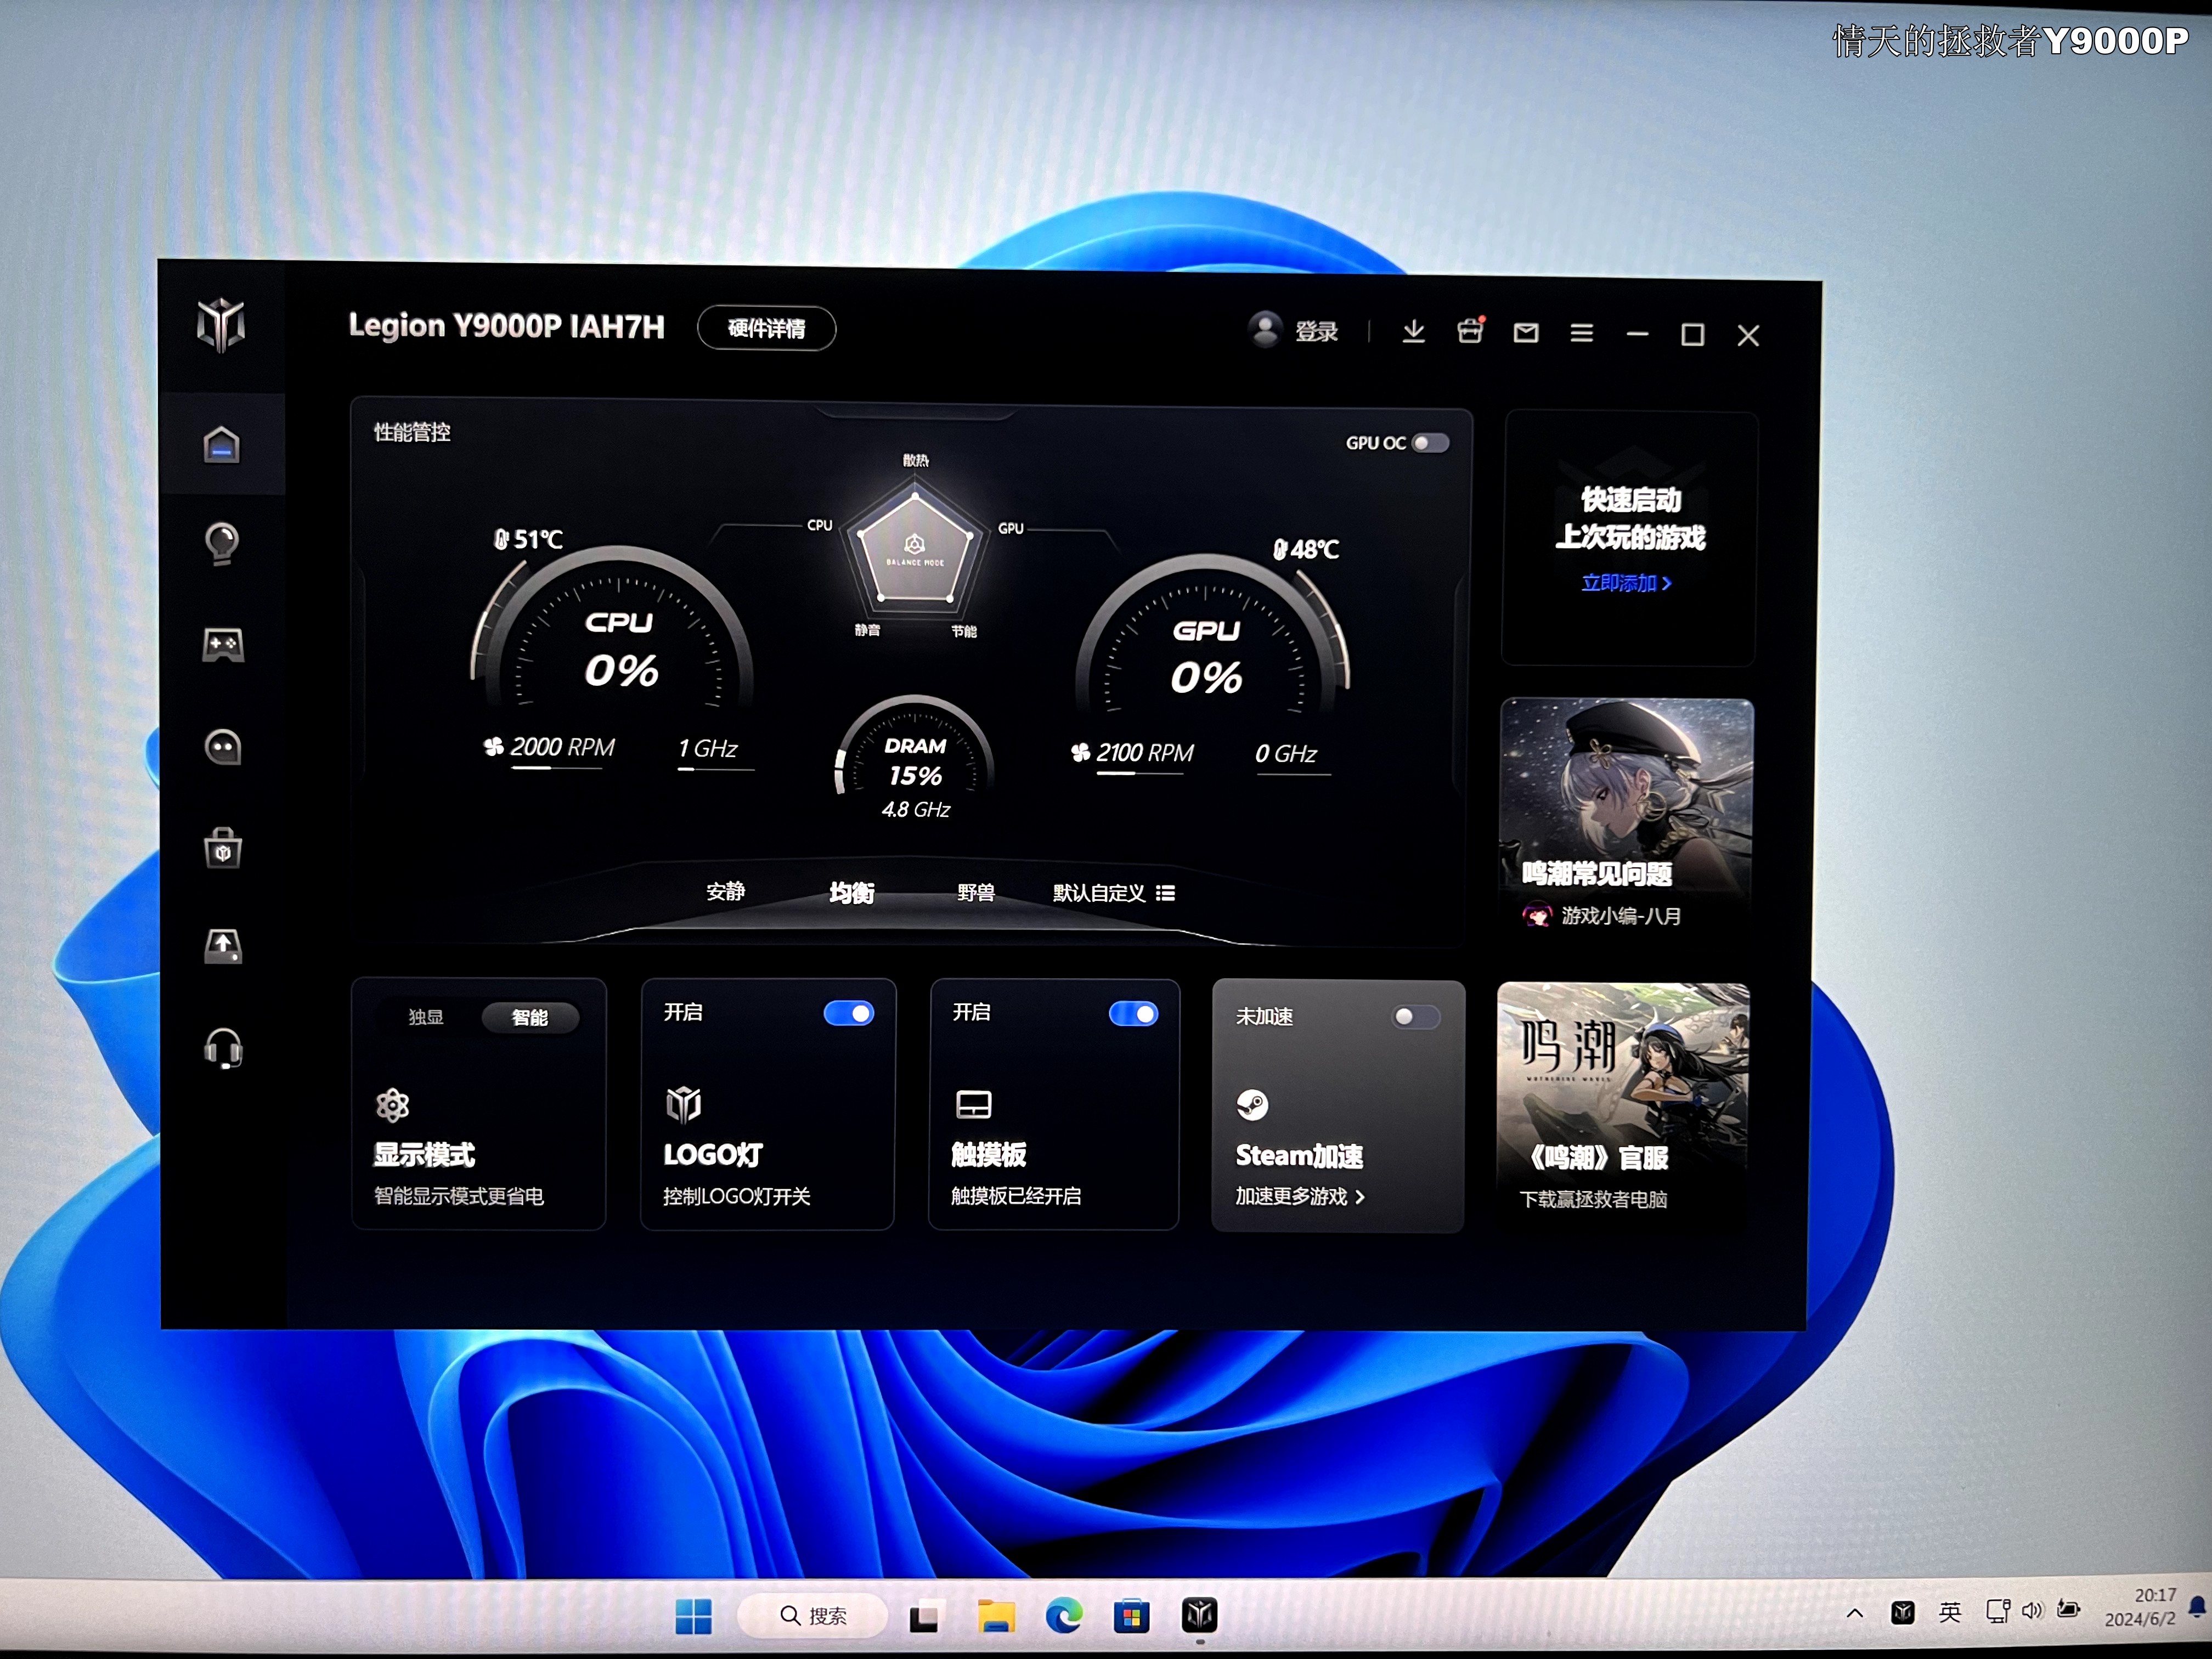This screenshot has height=1659, width=2212.
Task: Launch Microsoft Edge from taskbar
Action: [x=1063, y=1616]
